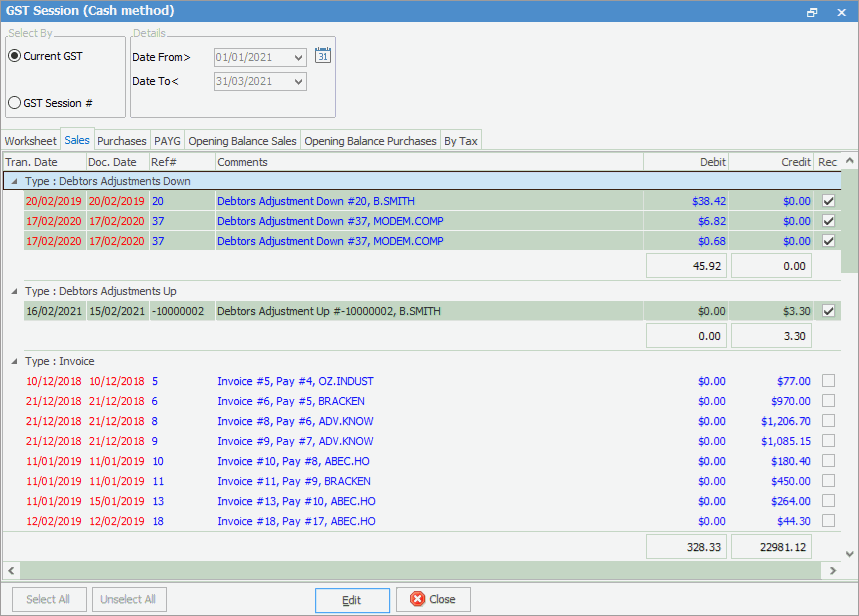The width and height of the screenshot is (859, 616).
Task: Select the GST Session # radio button
Action: click(15, 102)
